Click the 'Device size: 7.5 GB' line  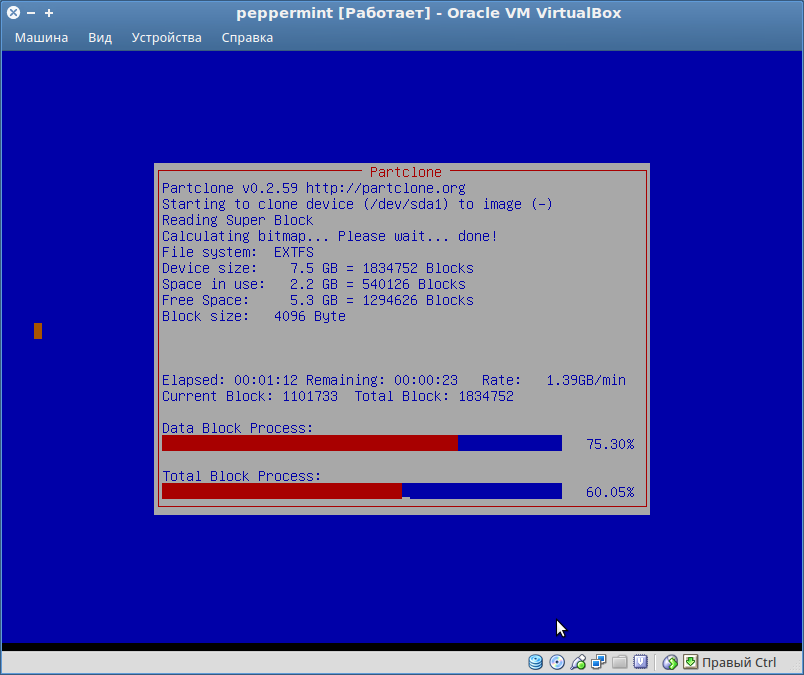[318, 268]
